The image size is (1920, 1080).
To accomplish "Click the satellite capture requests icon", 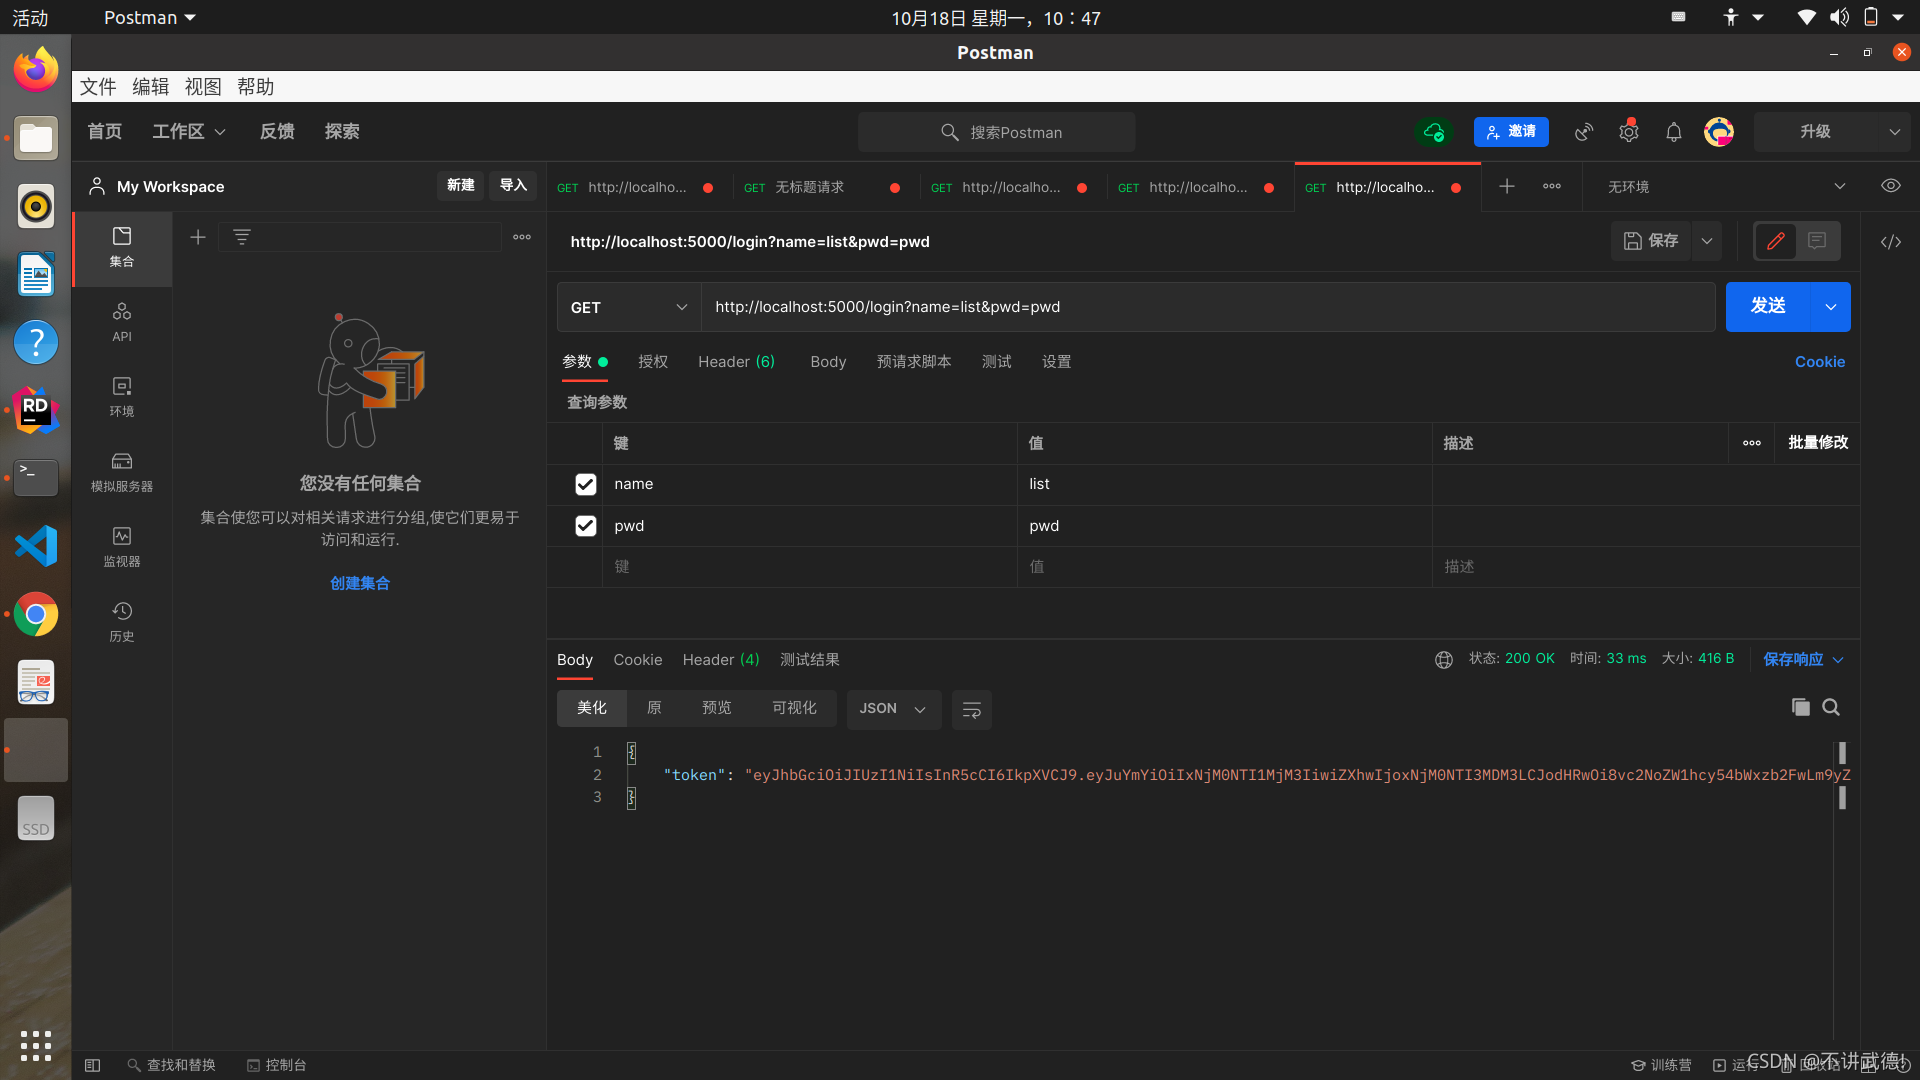I will coord(1584,132).
